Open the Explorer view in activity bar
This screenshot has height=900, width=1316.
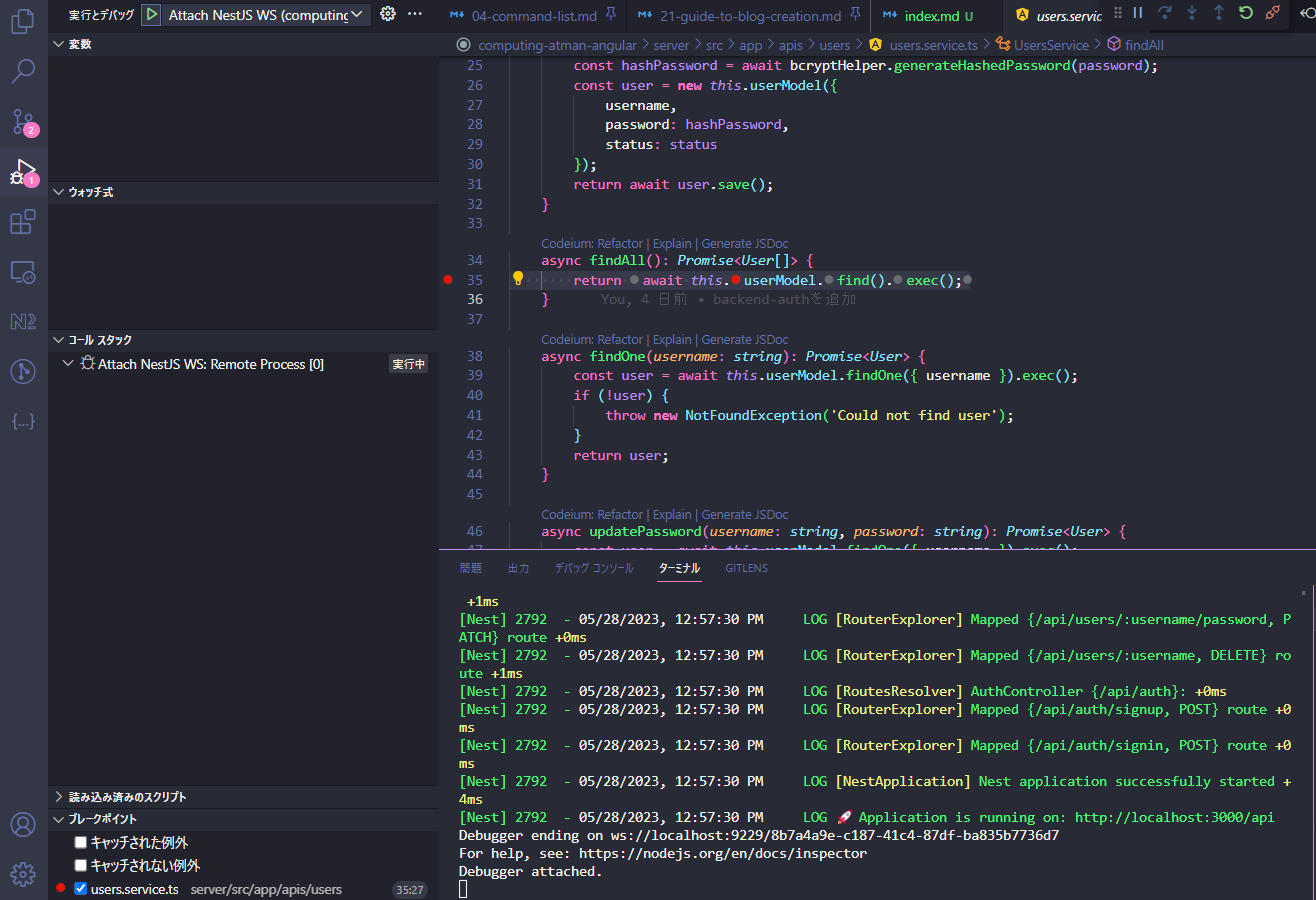pos(23,22)
